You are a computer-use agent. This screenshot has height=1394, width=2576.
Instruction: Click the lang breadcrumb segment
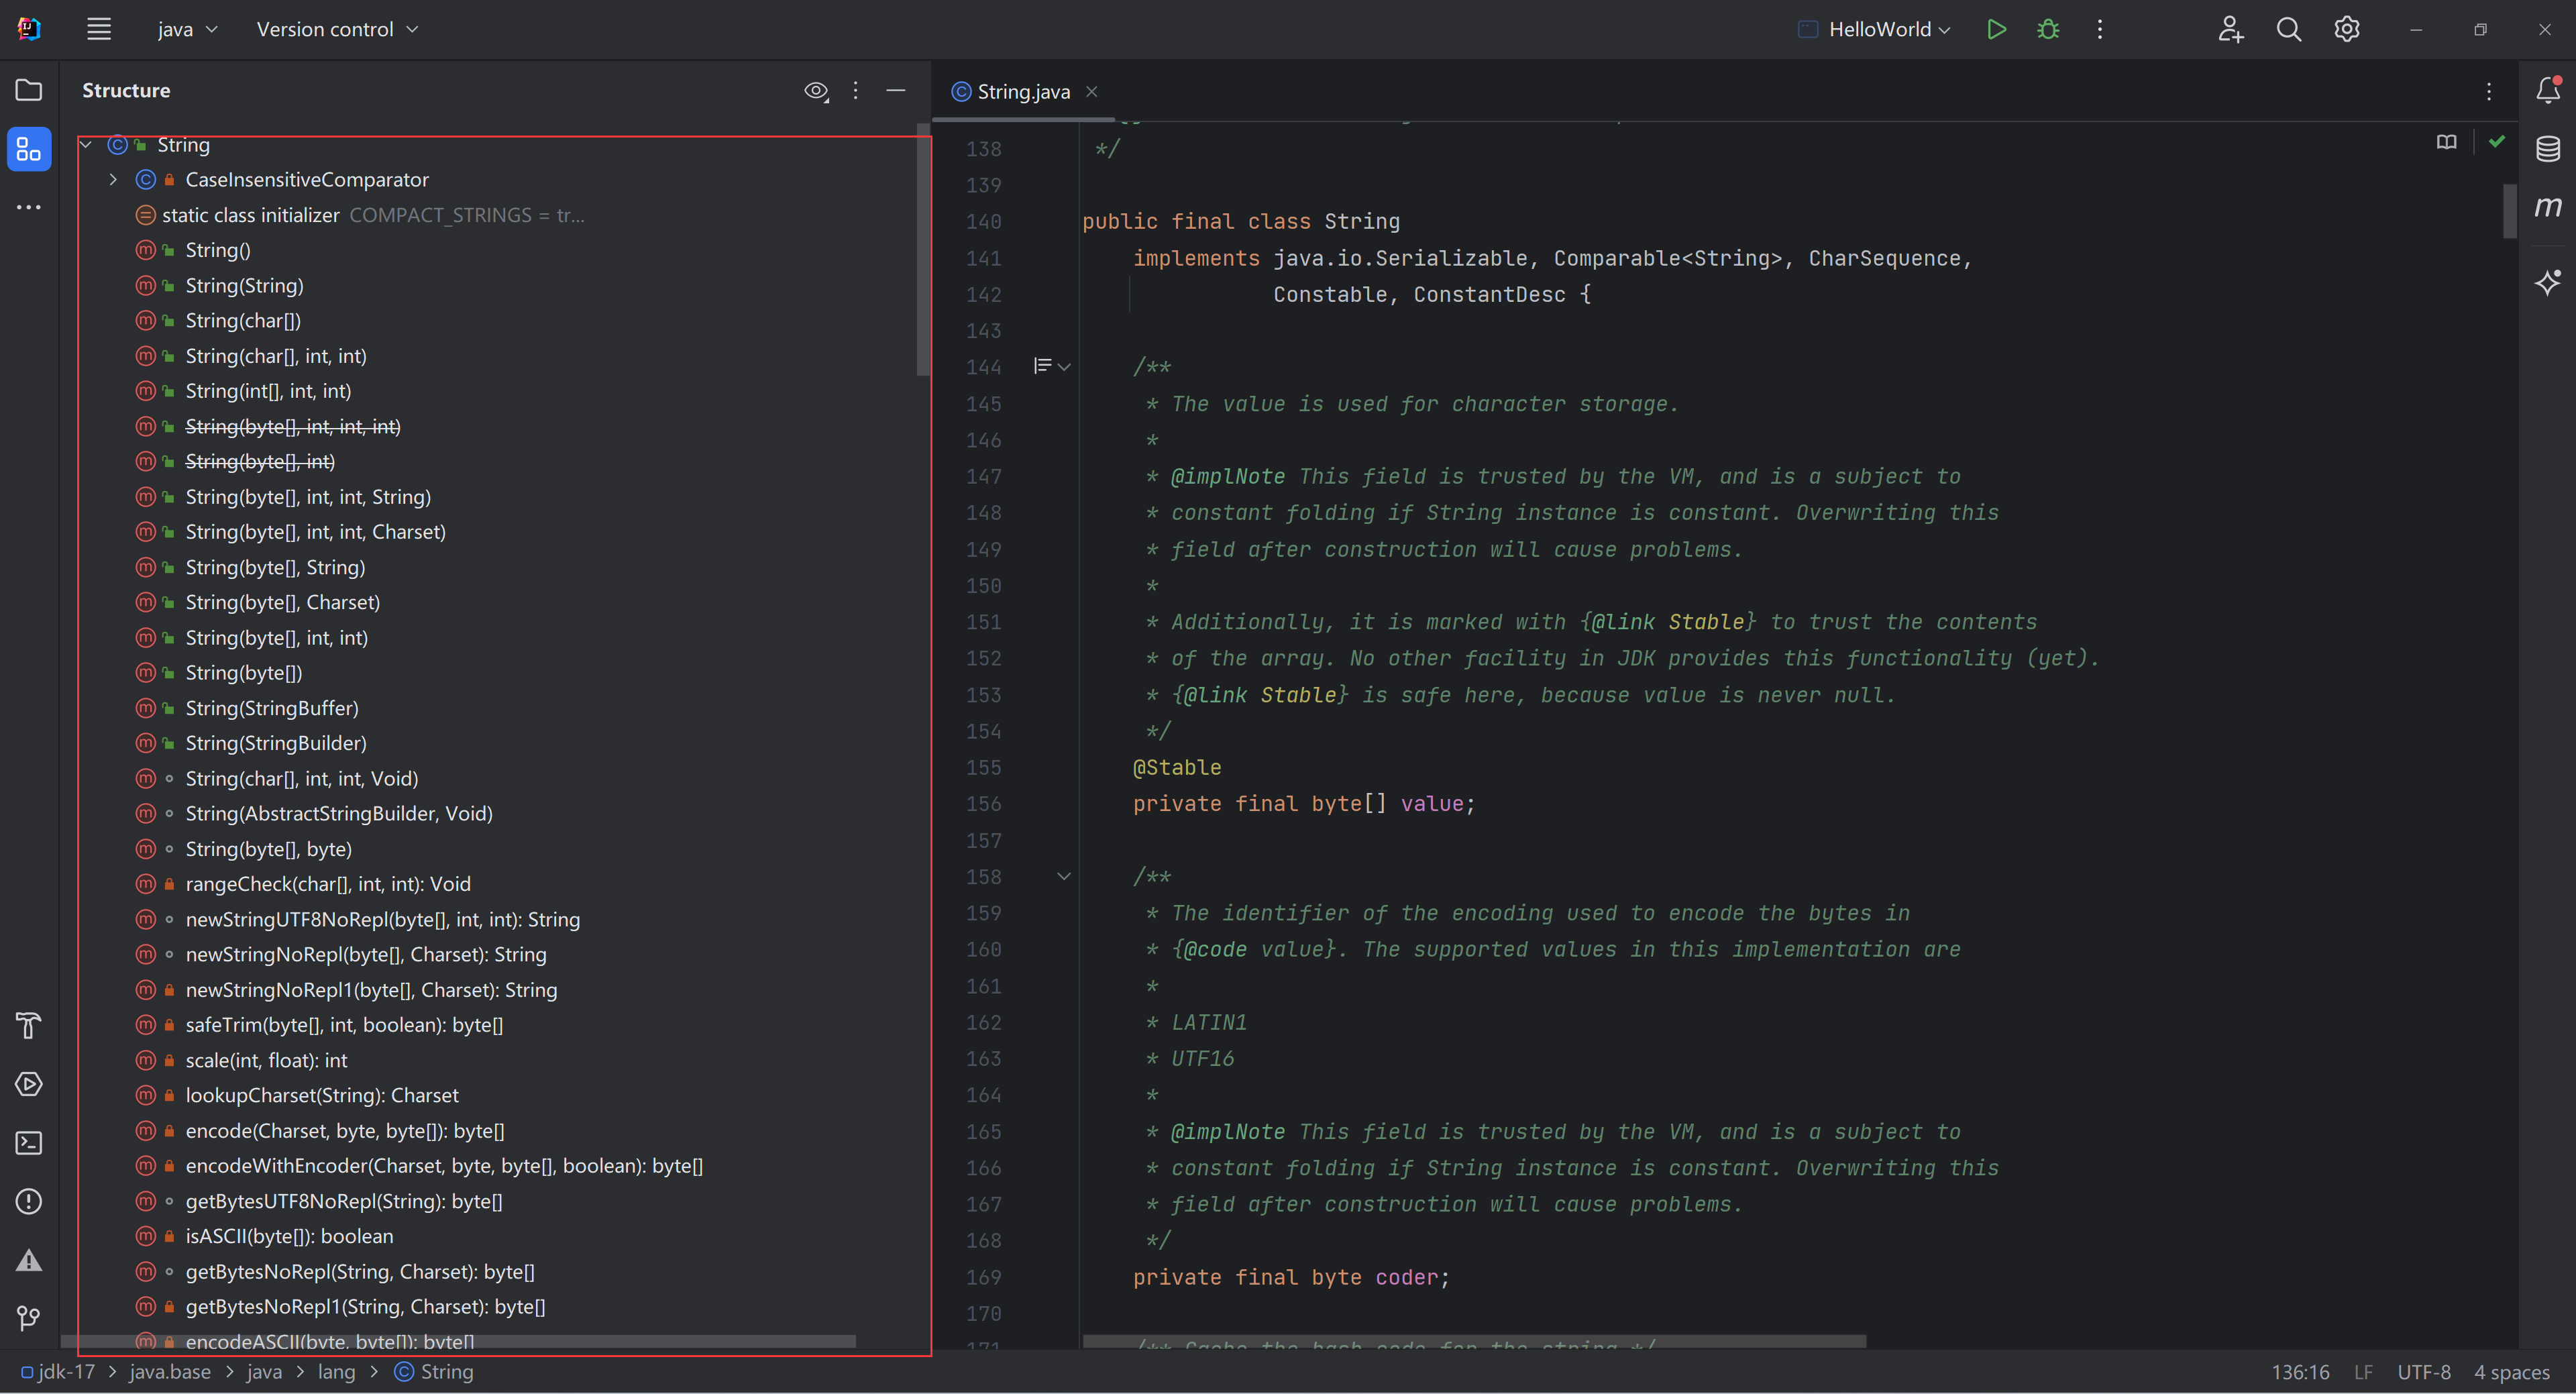click(336, 1372)
